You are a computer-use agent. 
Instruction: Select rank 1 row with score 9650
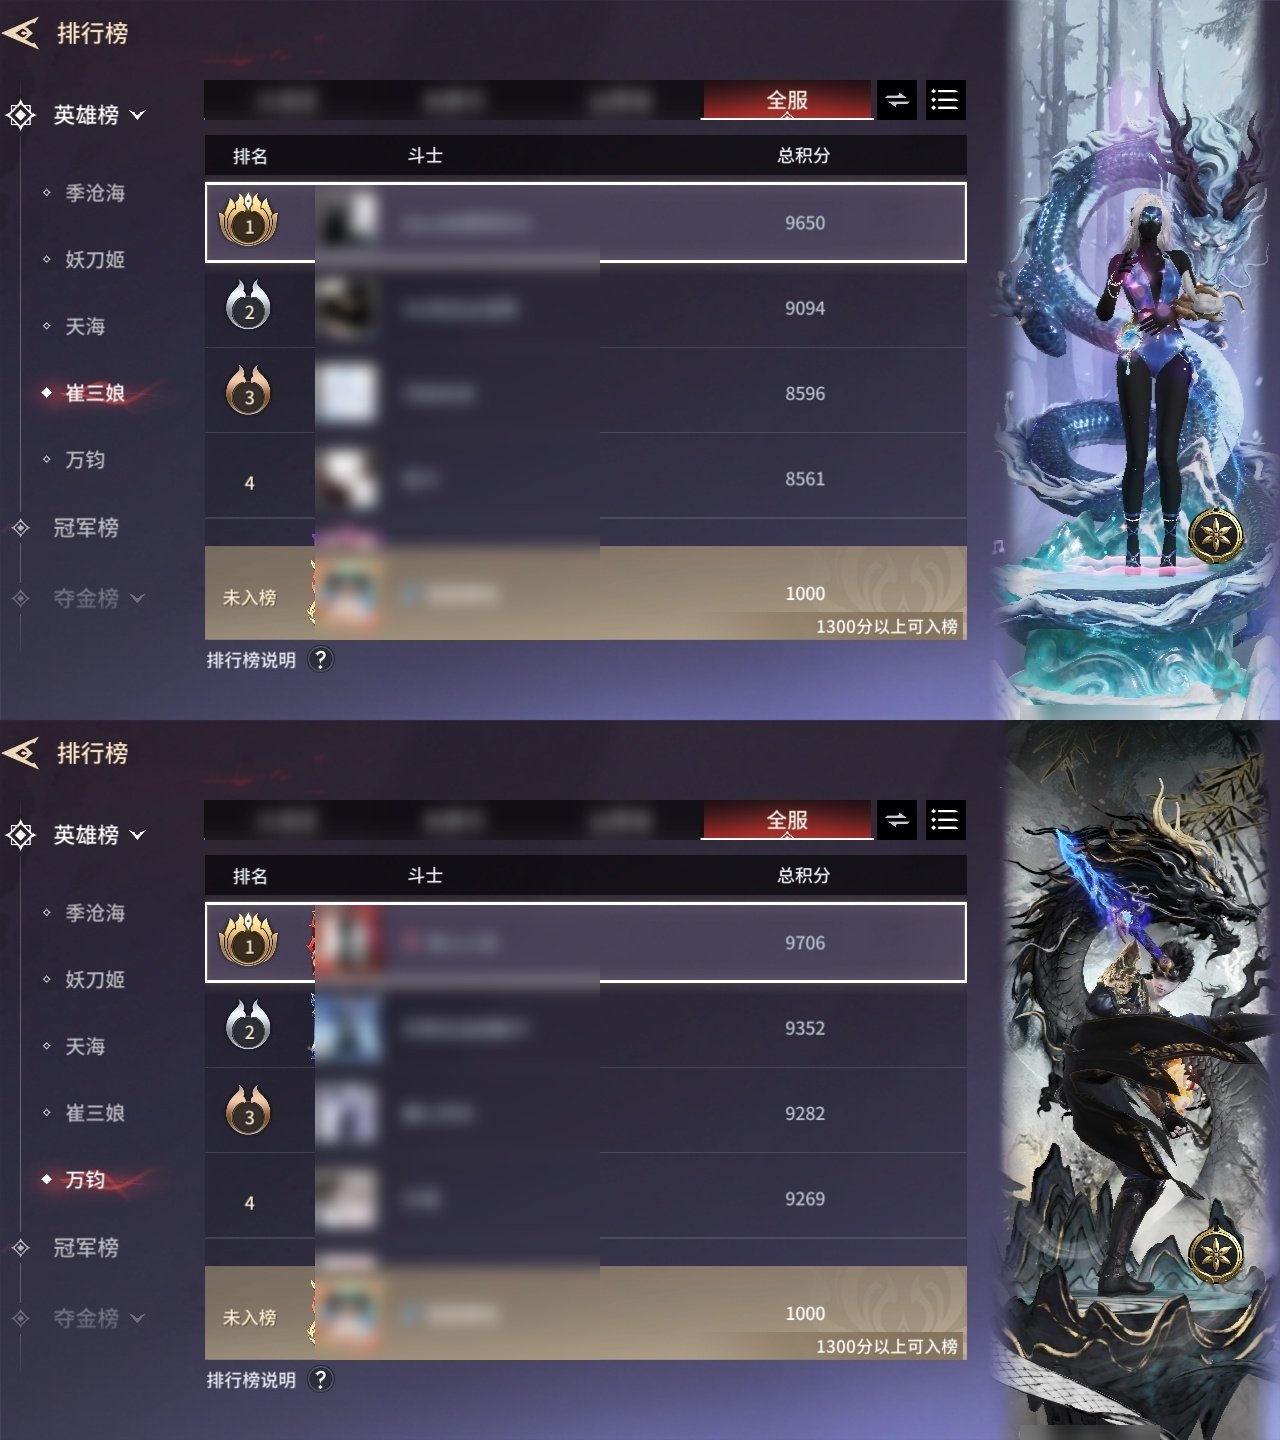click(x=586, y=222)
